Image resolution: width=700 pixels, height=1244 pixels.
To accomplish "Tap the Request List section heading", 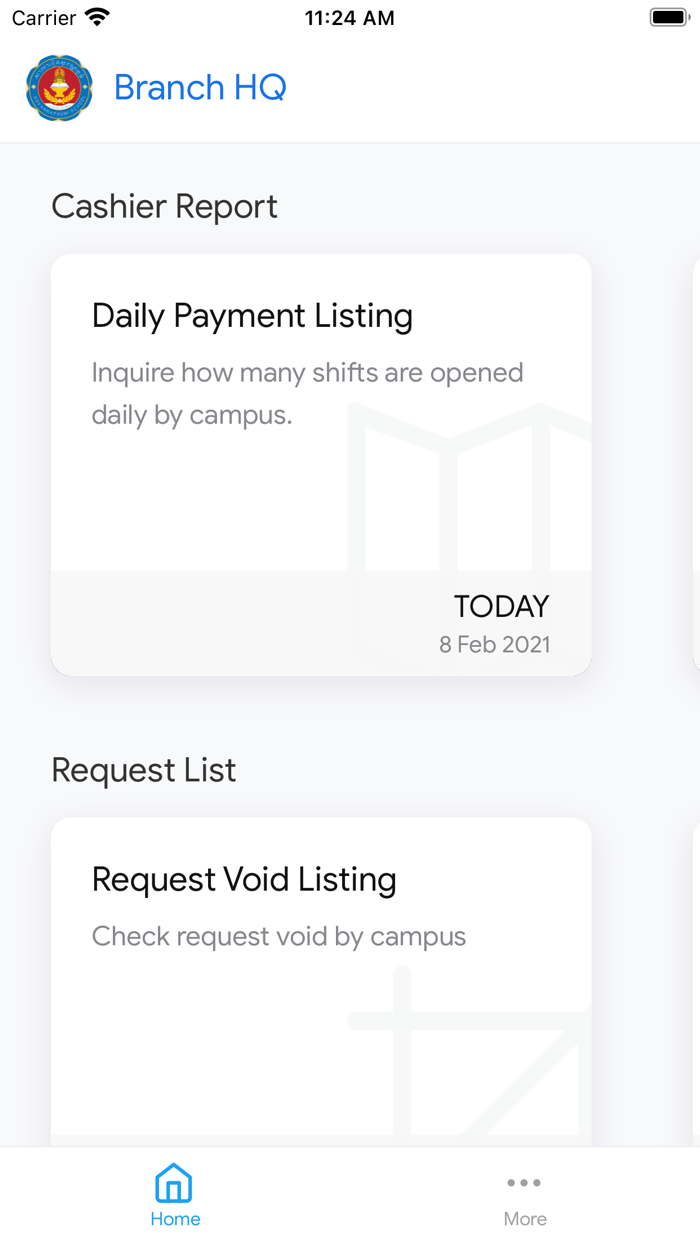I will [144, 771].
